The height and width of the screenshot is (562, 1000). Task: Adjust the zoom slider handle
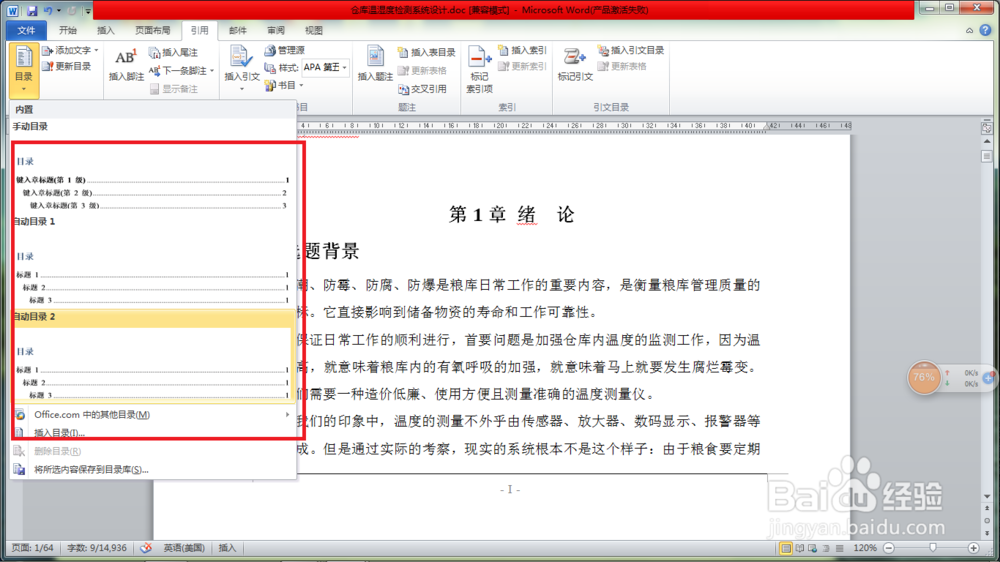pyautogui.click(x=933, y=548)
